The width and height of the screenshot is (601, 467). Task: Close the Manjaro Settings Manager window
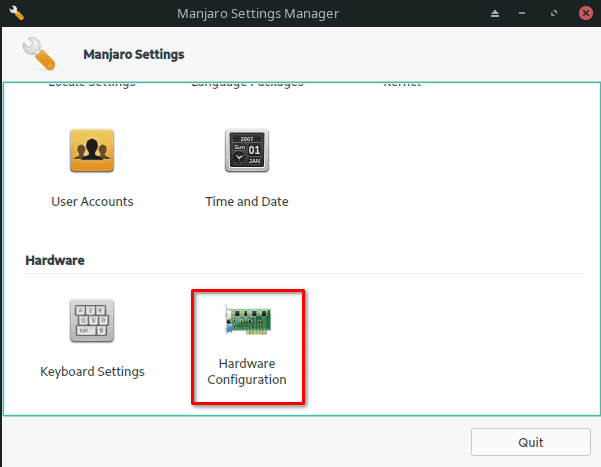pos(586,13)
